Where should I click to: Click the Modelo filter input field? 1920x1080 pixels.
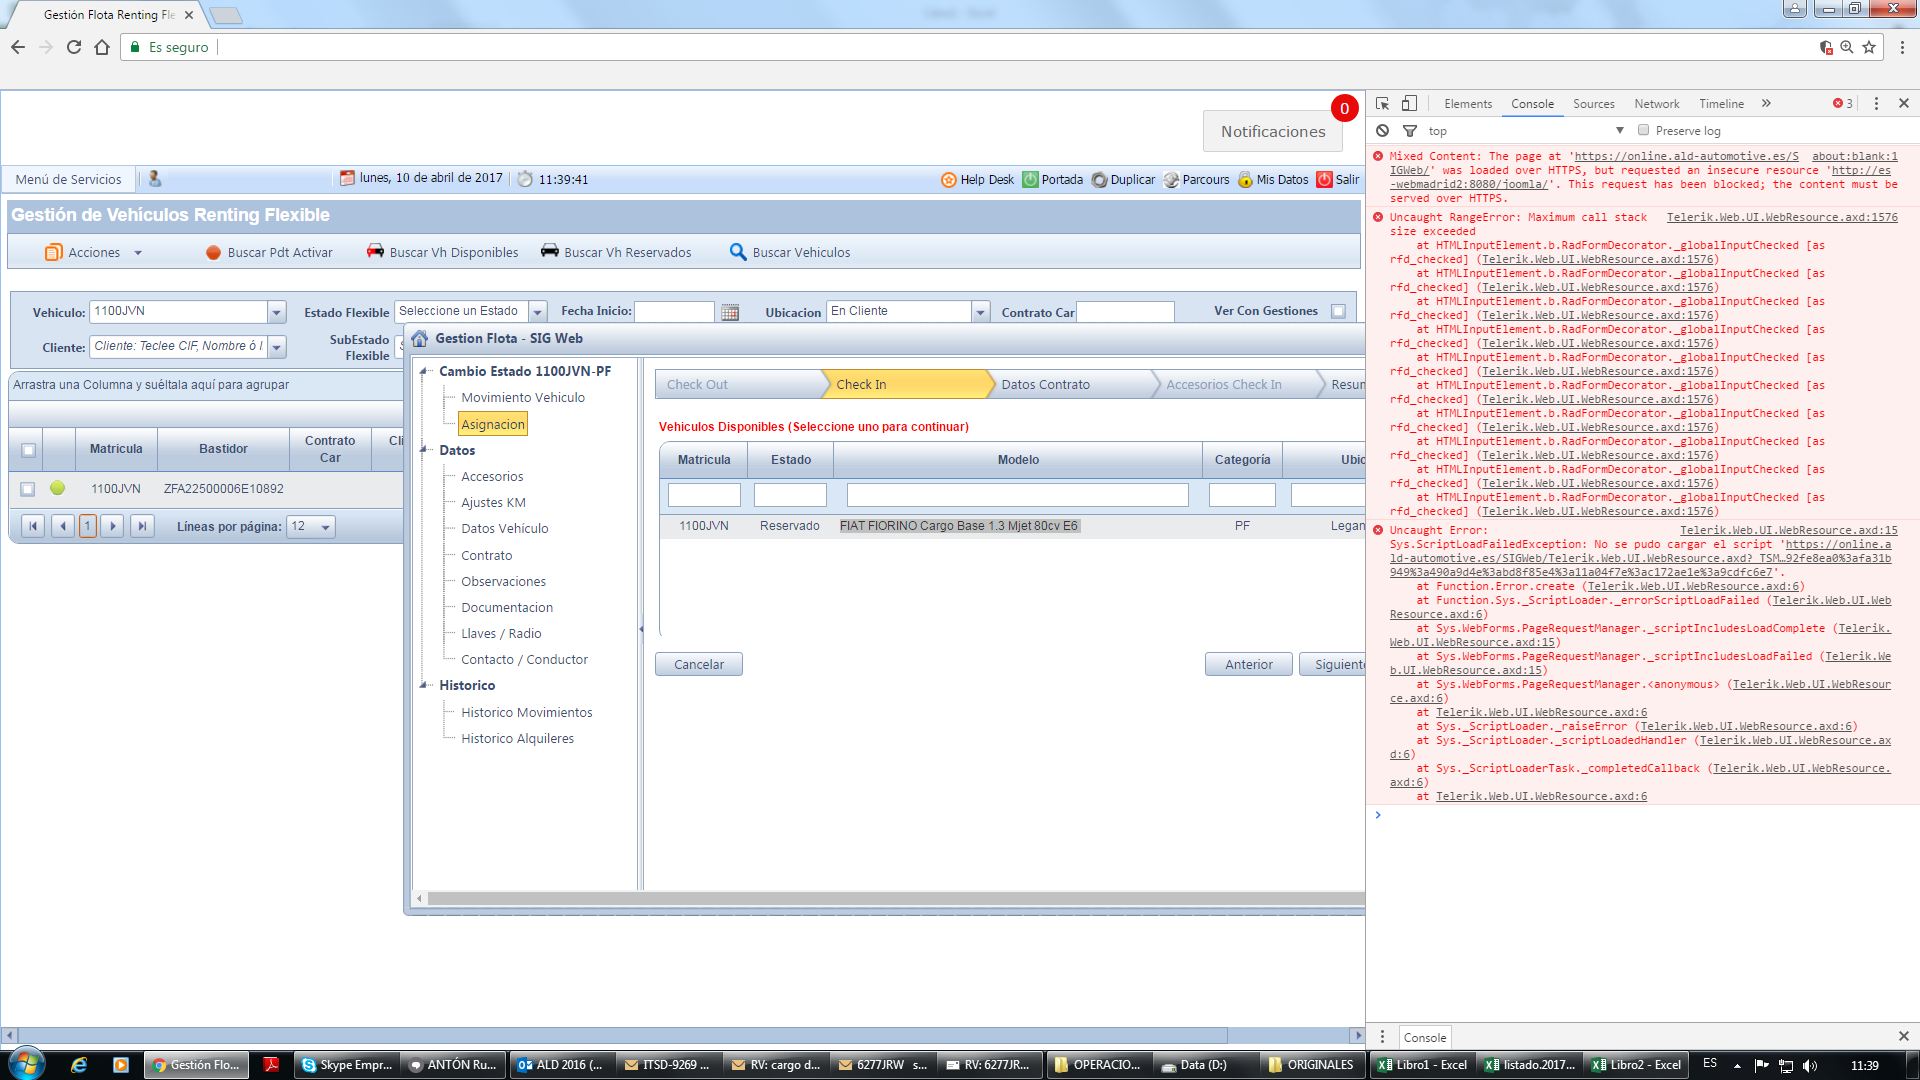pyautogui.click(x=1017, y=495)
